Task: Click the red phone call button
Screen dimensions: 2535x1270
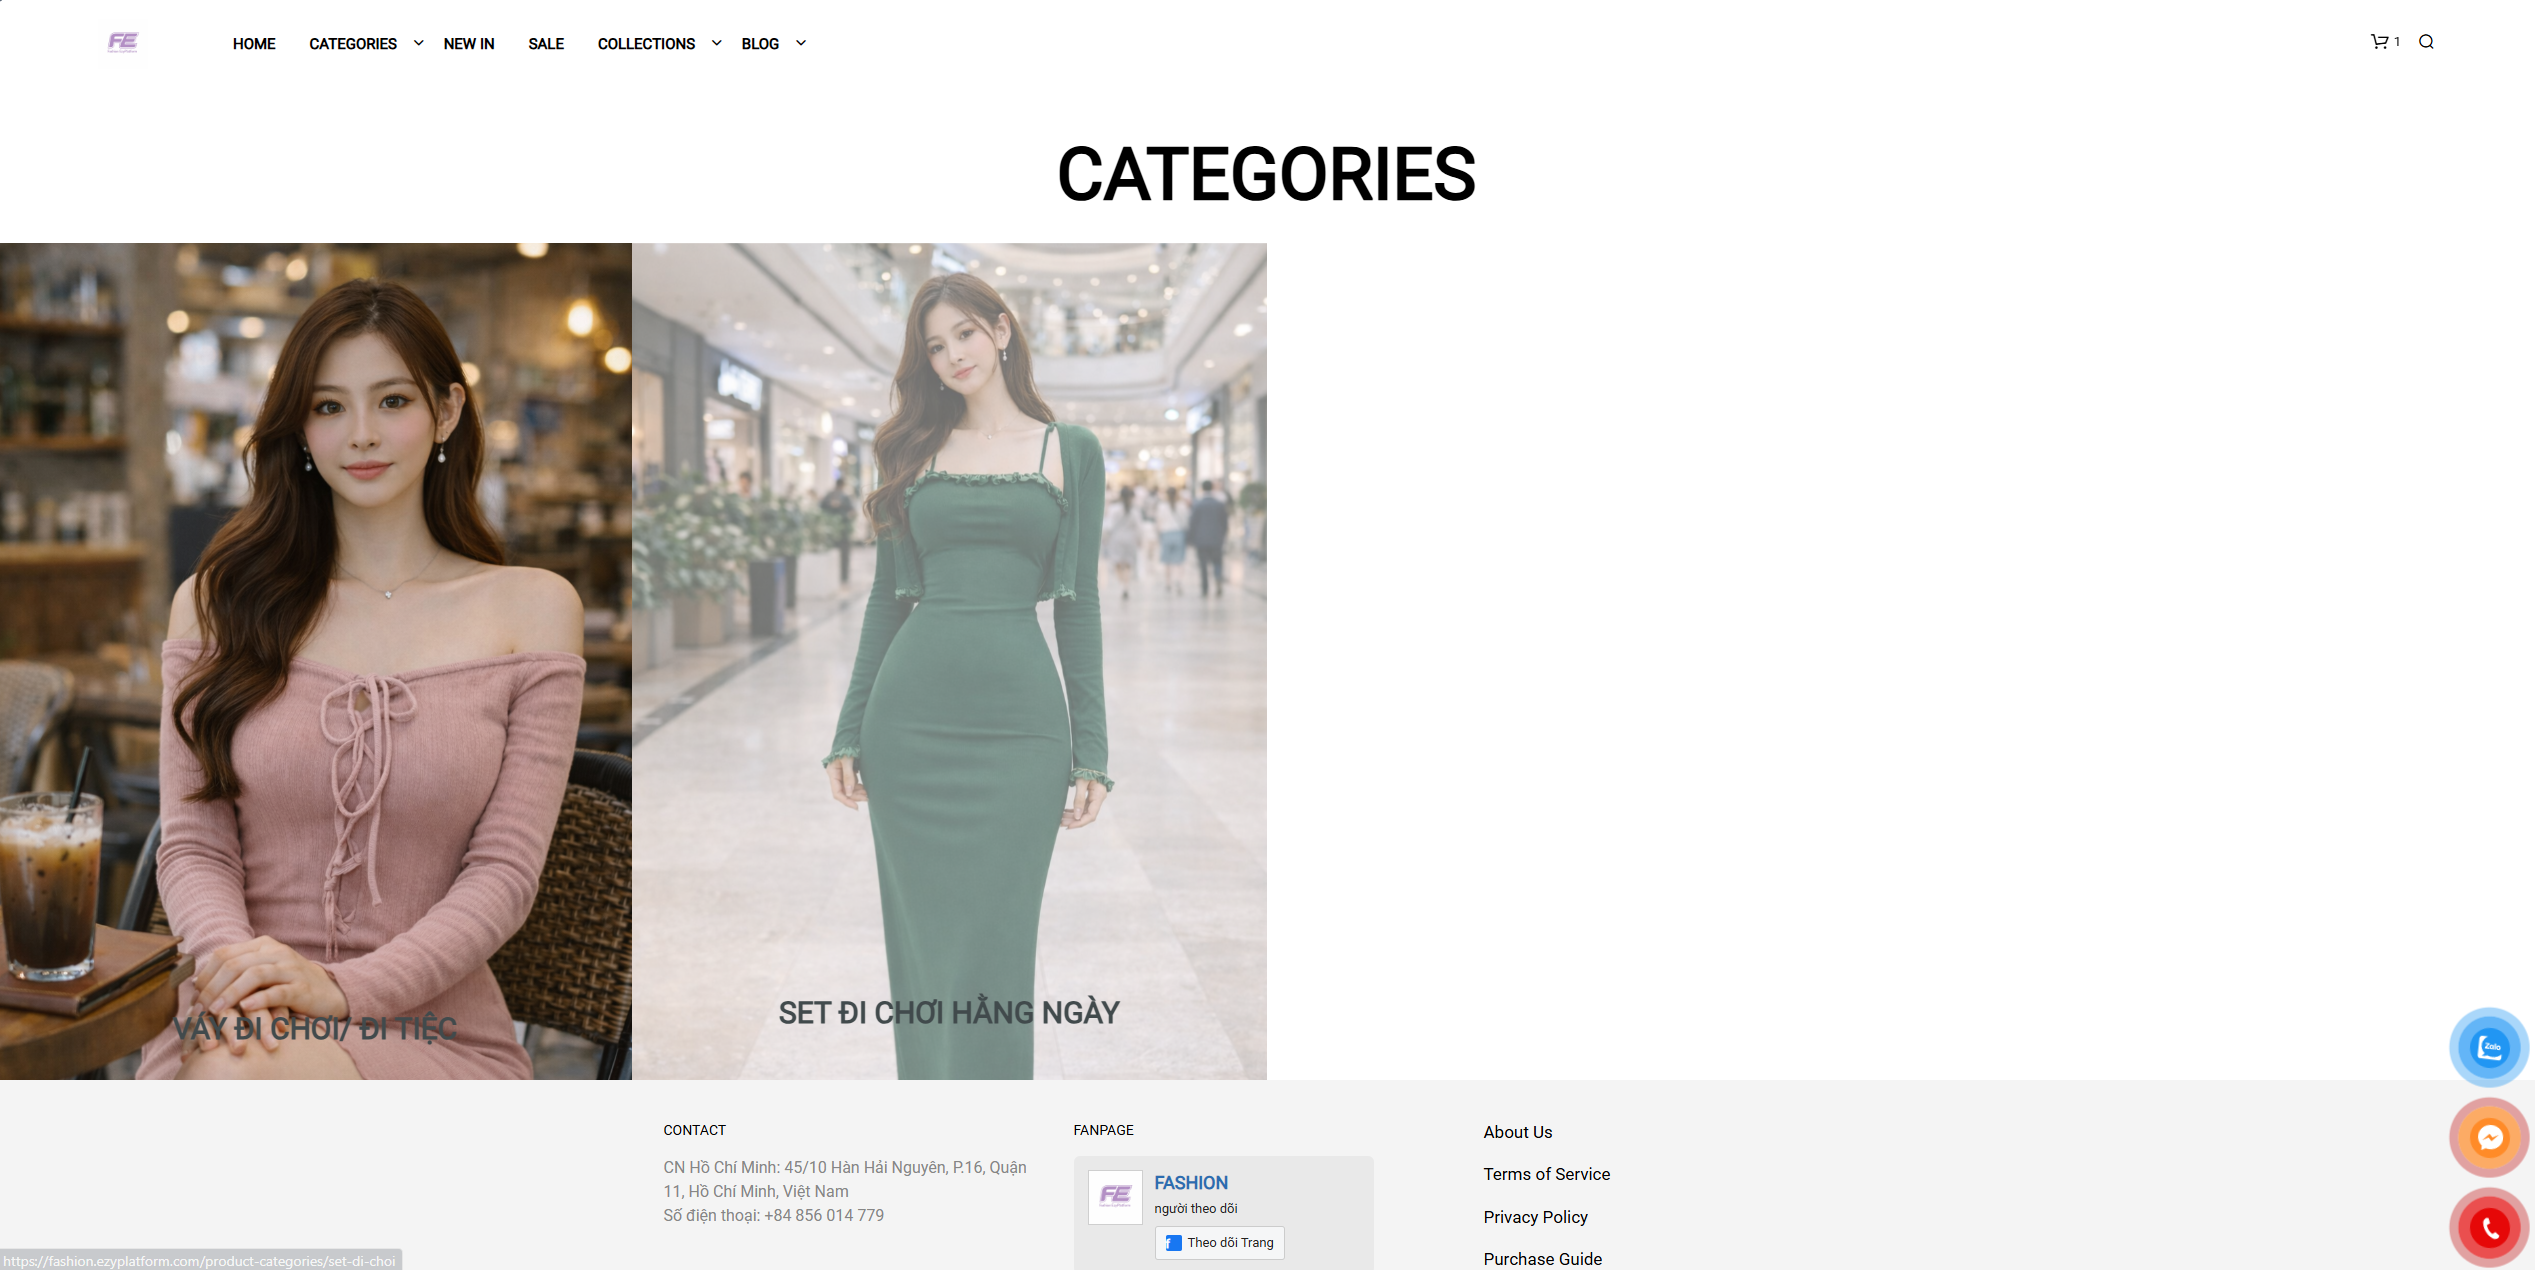Action: pos(2488,1227)
